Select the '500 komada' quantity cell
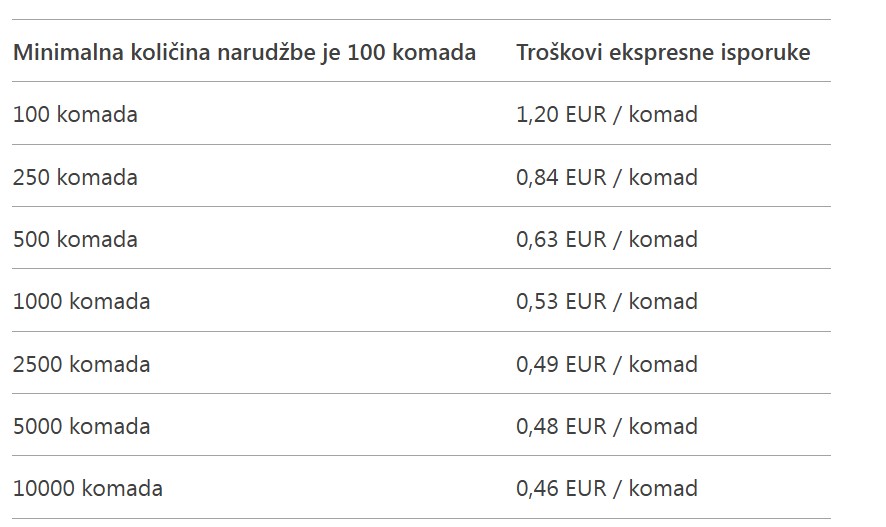Image resolution: width=886 pixels, height=527 pixels. click(x=75, y=239)
